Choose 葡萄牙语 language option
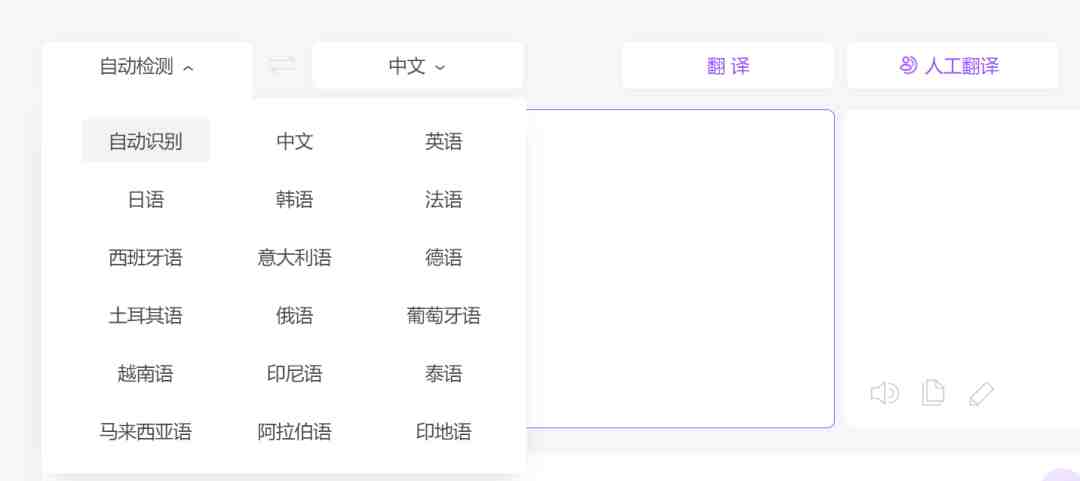 click(x=444, y=316)
